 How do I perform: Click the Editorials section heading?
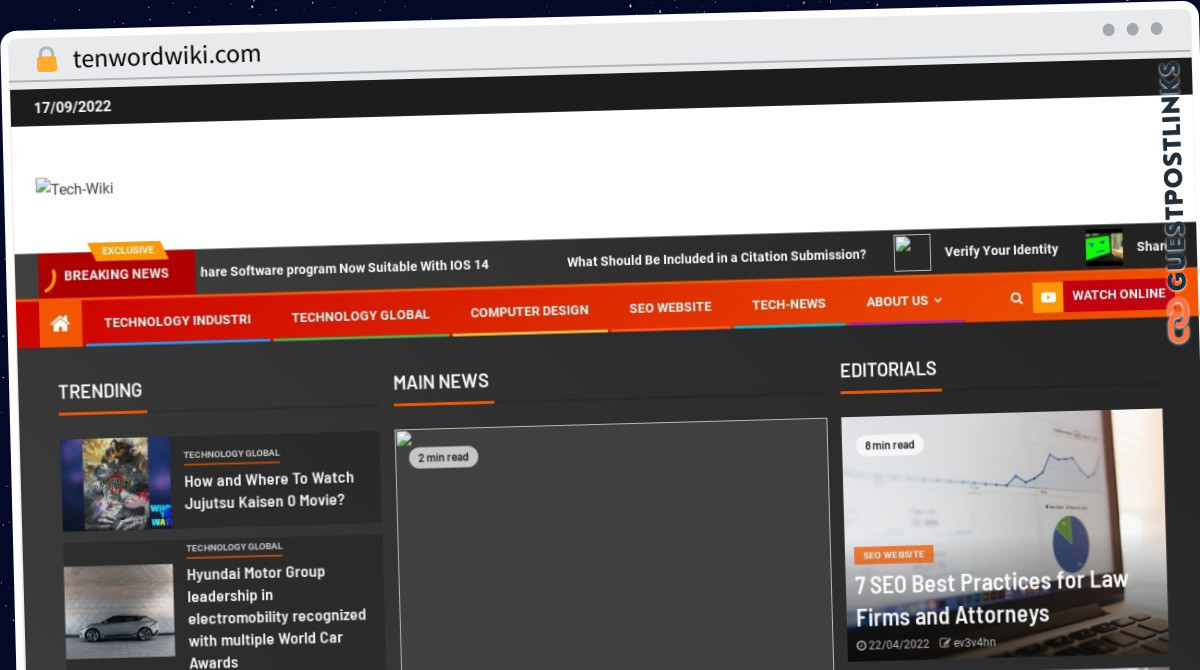click(888, 370)
